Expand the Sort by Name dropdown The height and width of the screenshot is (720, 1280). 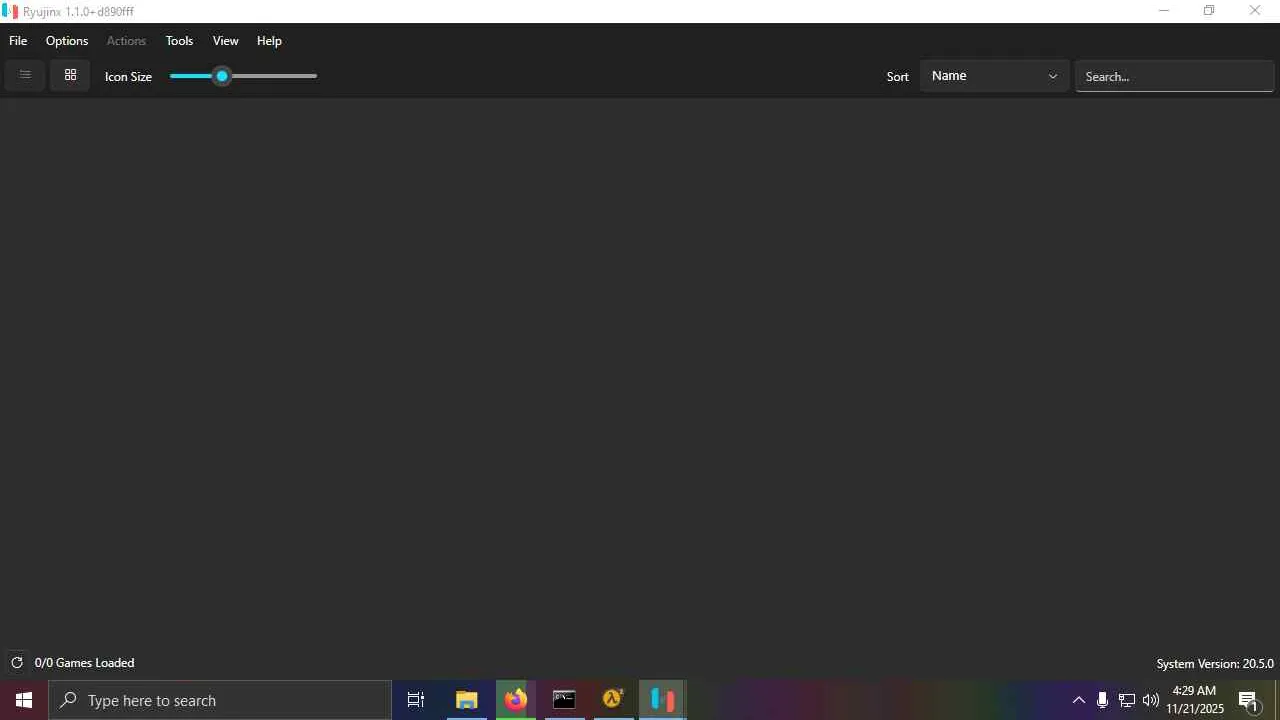pos(994,76)
